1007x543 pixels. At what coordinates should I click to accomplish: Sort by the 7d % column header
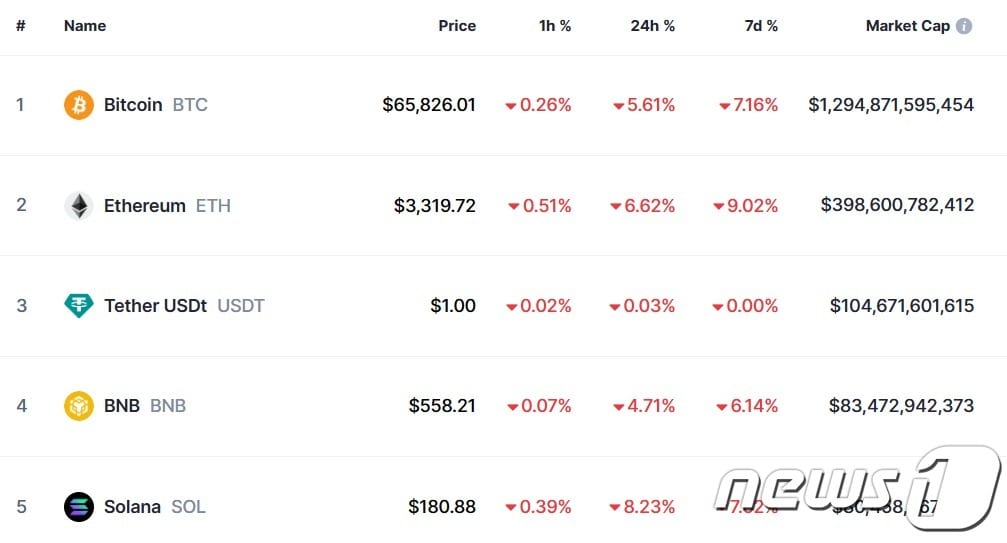pos(761,26)
